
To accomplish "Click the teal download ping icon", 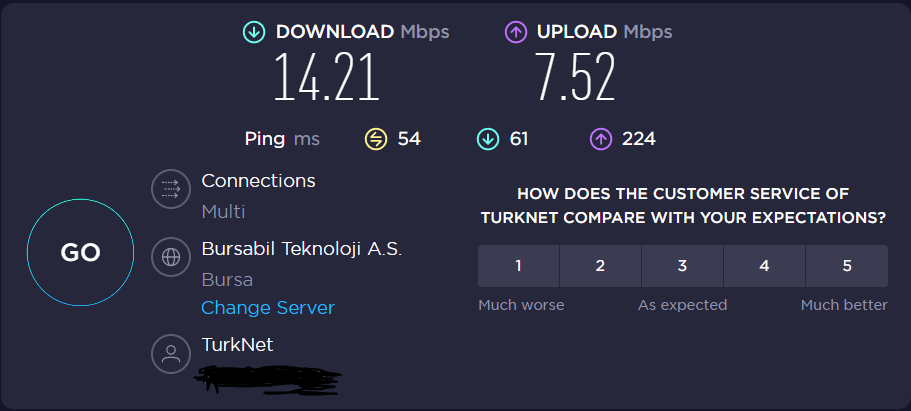I will 487,139.
